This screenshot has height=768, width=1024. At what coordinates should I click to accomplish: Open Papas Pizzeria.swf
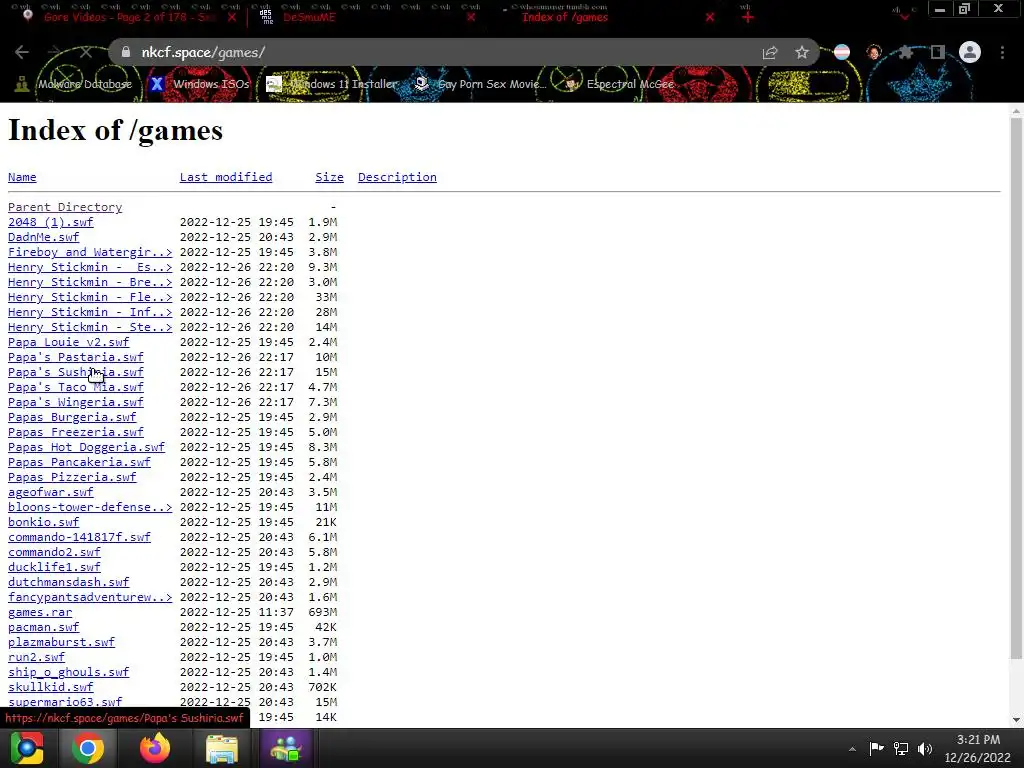pos(72,477)
